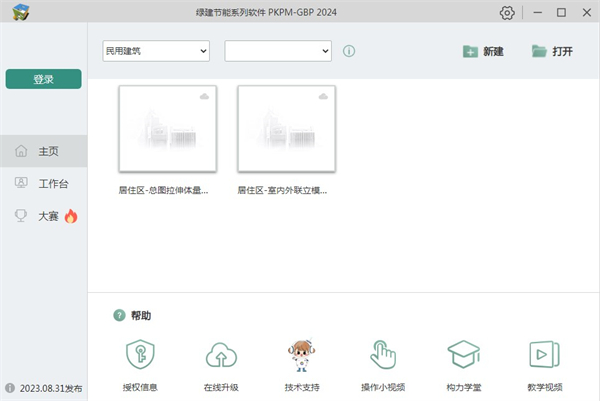Click cloud icon on 居住区-总图拉伸体量 card
Viewport: 600px width, 401px height.
pyautogui.click(x=204, y=96)
